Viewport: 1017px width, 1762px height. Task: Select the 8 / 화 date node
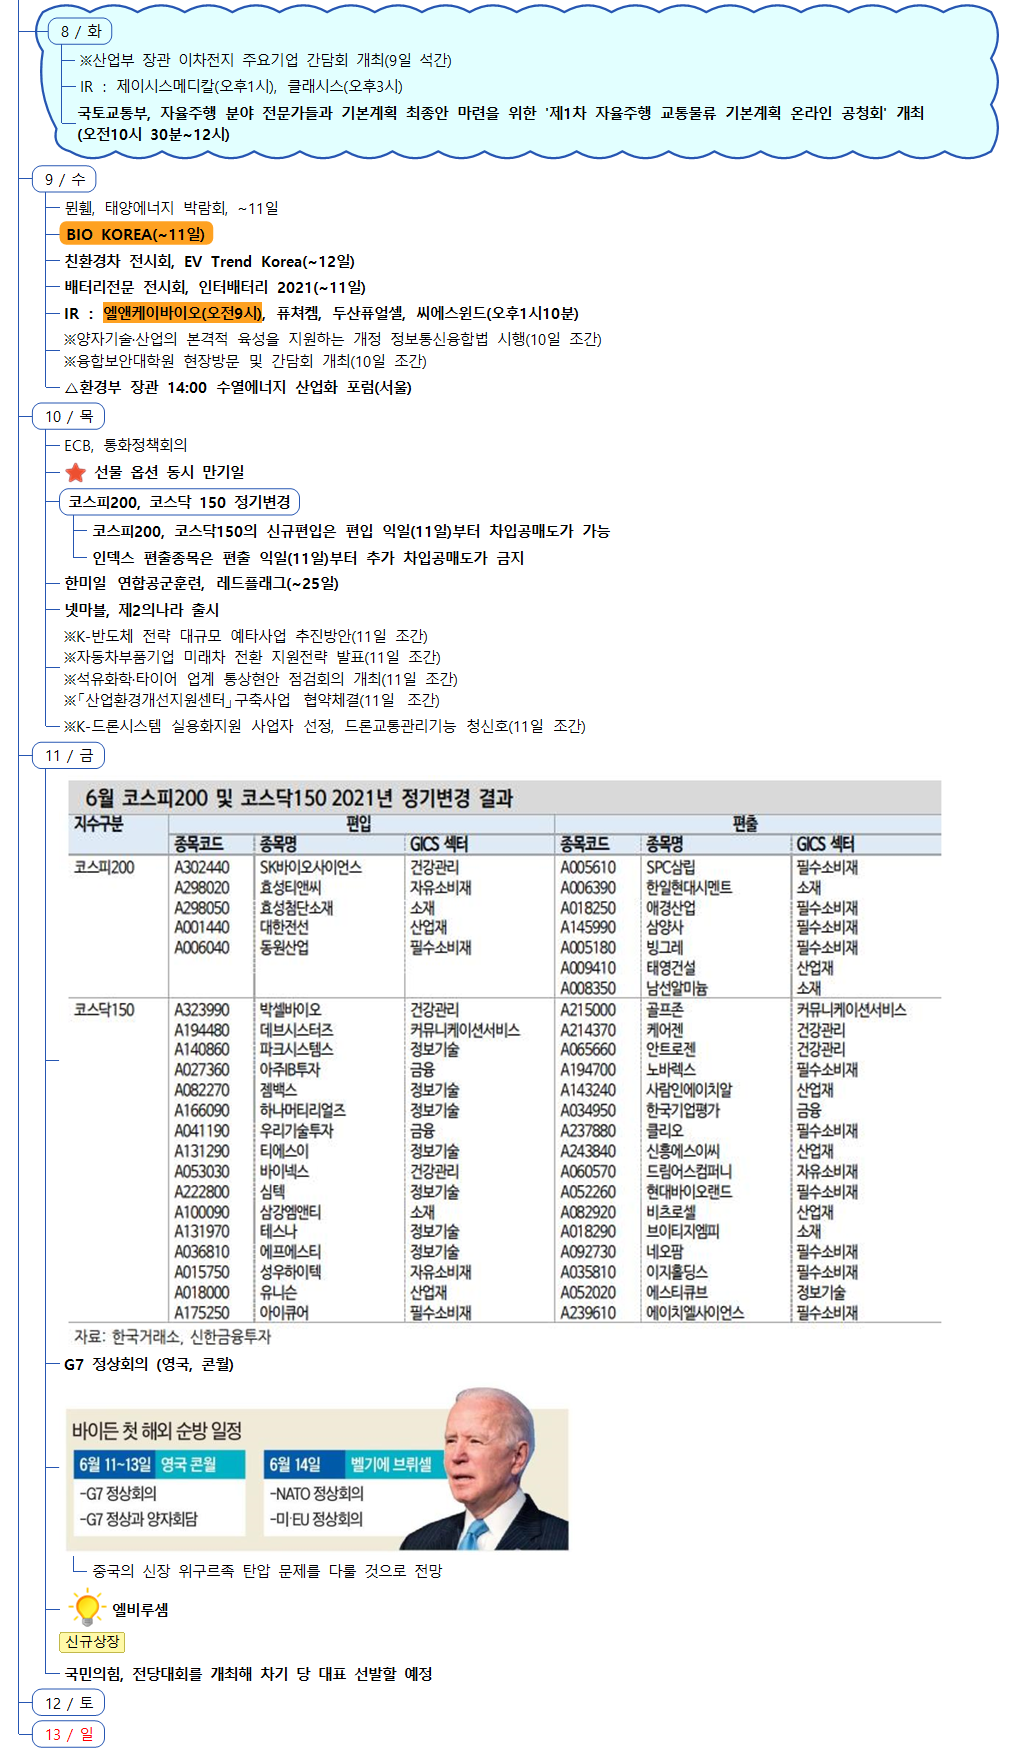pyautogui.click(x=81, y=31)
